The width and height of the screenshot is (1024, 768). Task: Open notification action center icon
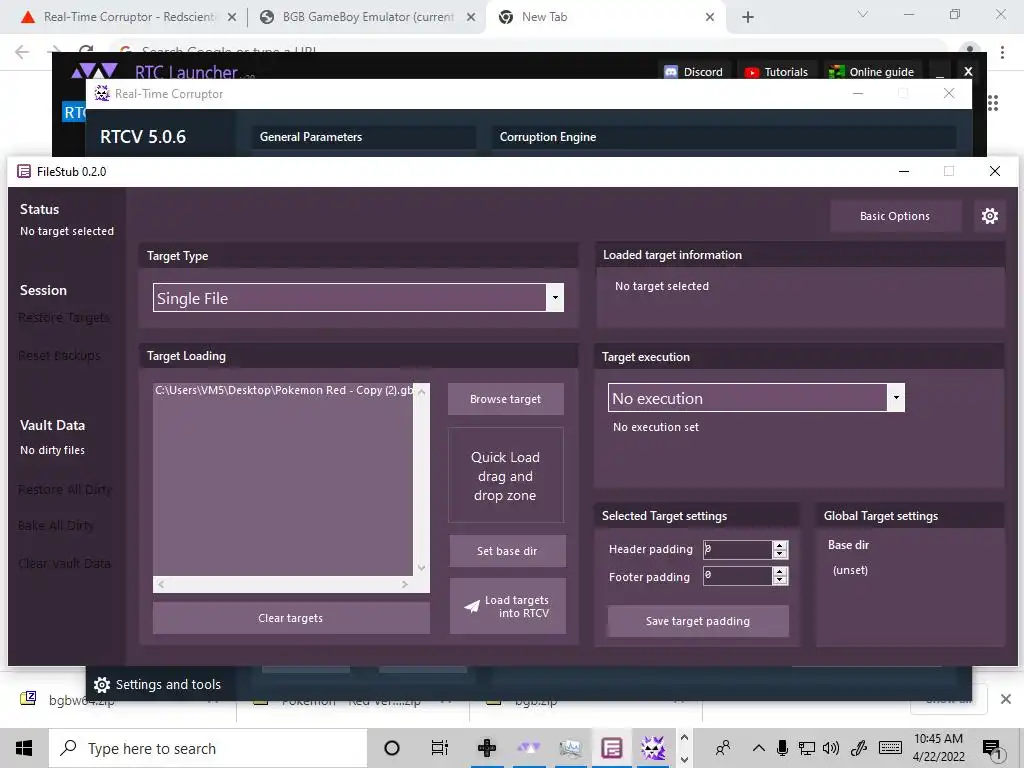(x=993, y=749)
